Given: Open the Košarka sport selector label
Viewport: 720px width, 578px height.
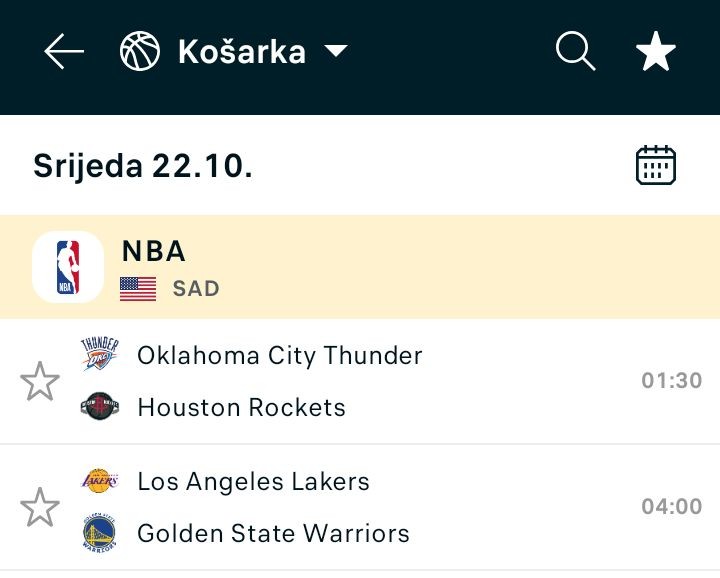Looking at the screenshot, I should (x=241, y=52).
